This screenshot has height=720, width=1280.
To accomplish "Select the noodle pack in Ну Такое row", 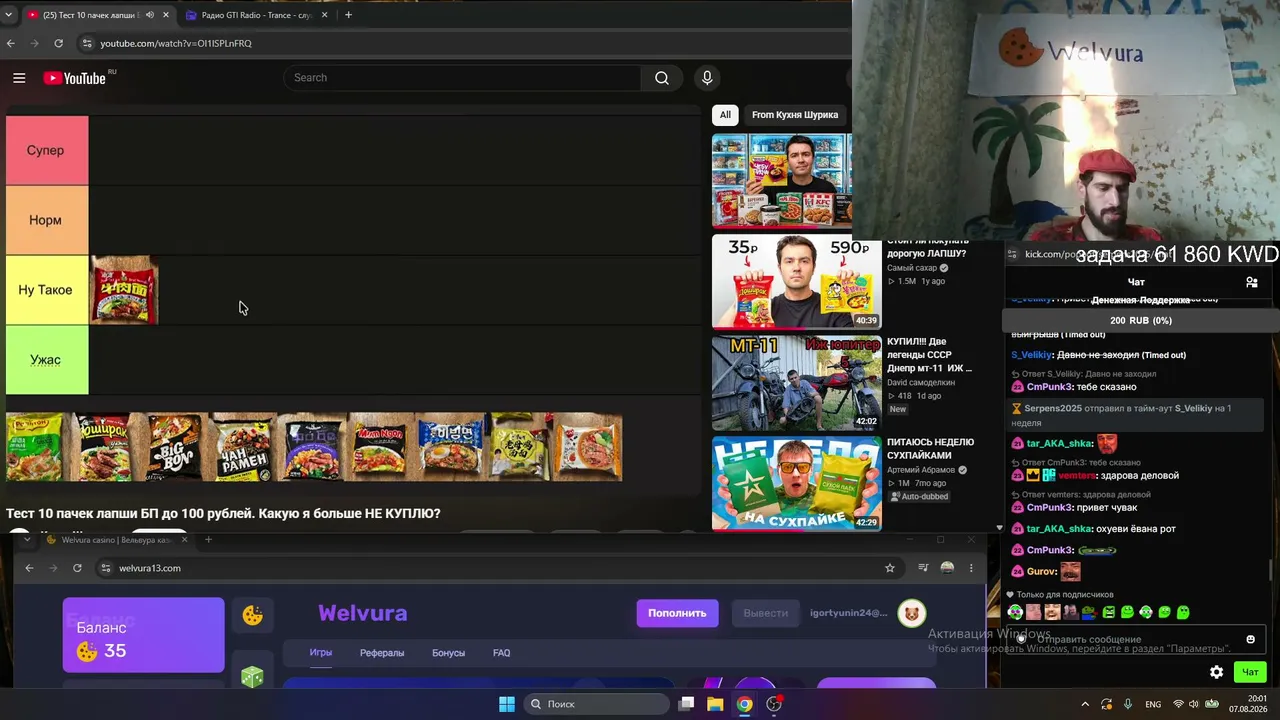I will (x=125, y=290).
